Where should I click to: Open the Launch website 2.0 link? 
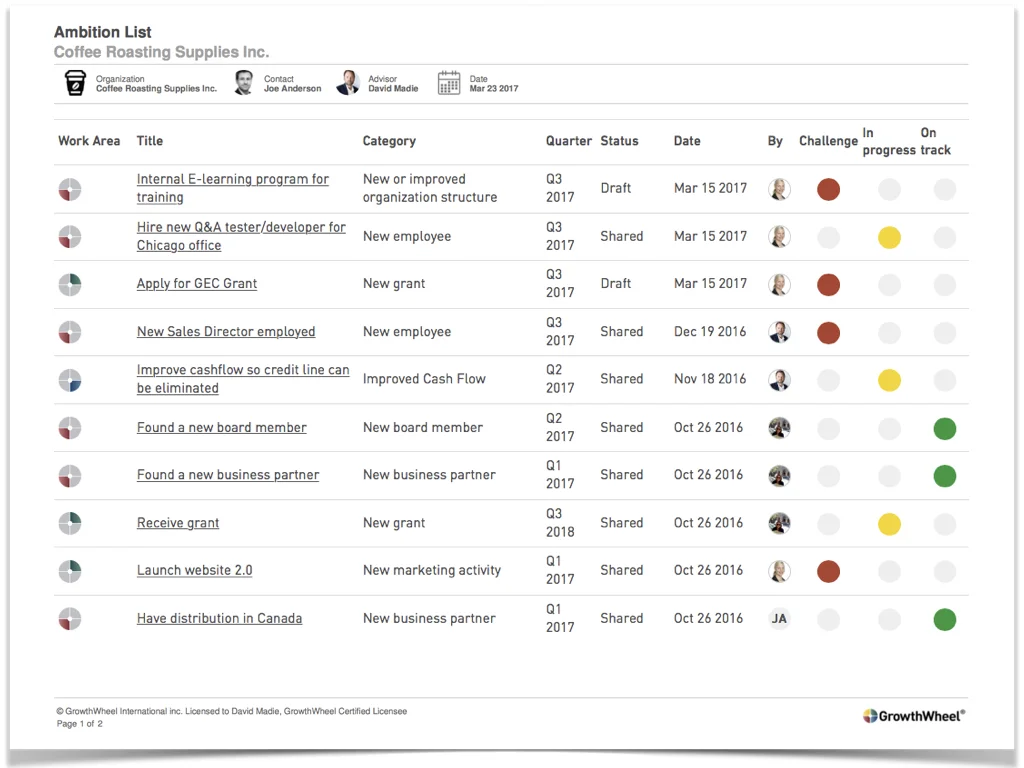(195, 570)
